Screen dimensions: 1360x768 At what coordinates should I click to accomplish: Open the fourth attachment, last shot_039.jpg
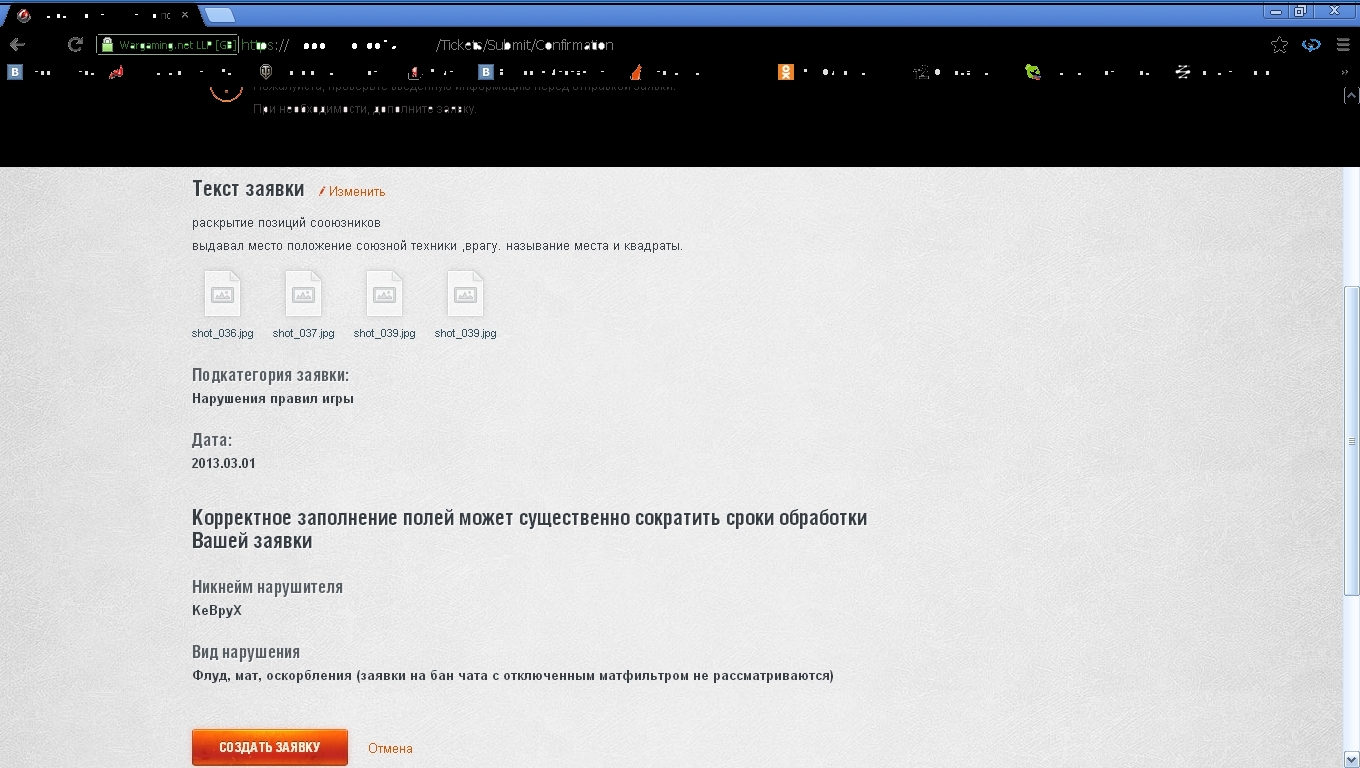[465, 305]
